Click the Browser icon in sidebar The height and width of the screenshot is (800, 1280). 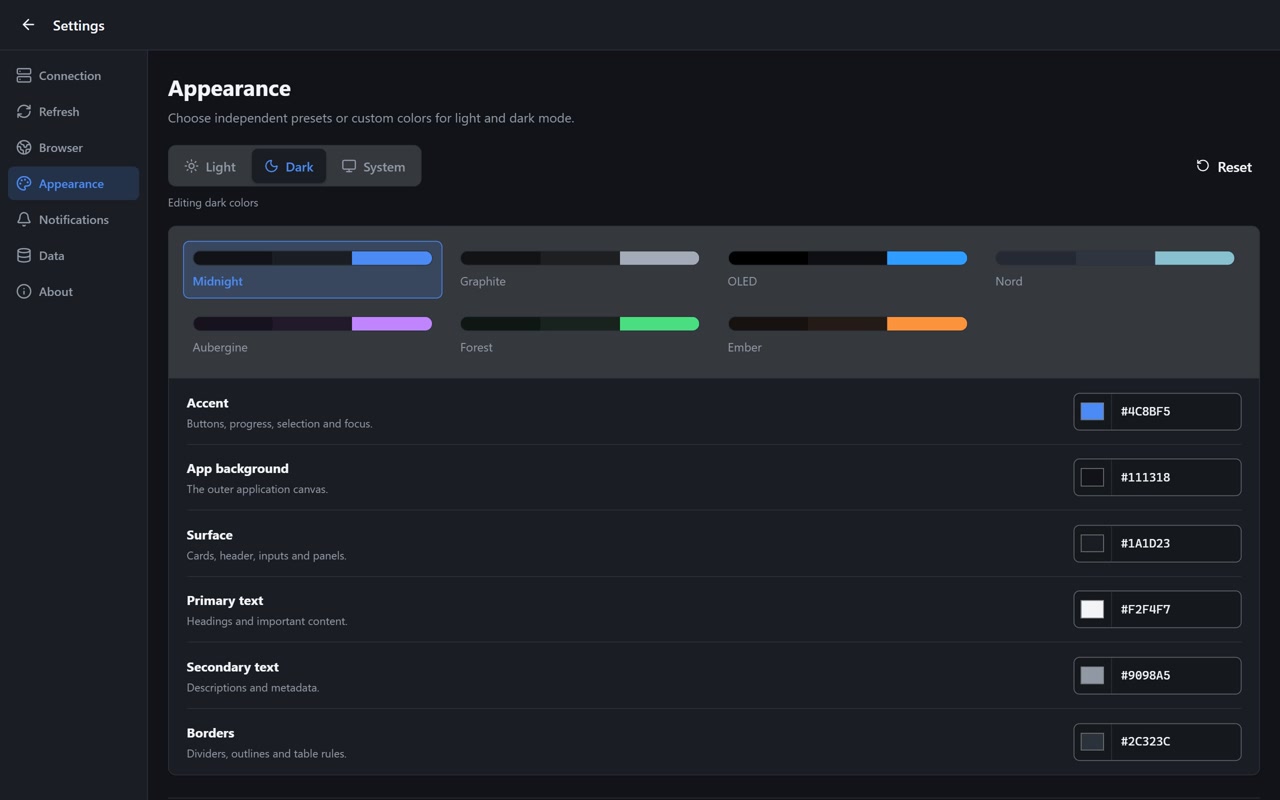[24, 148]
